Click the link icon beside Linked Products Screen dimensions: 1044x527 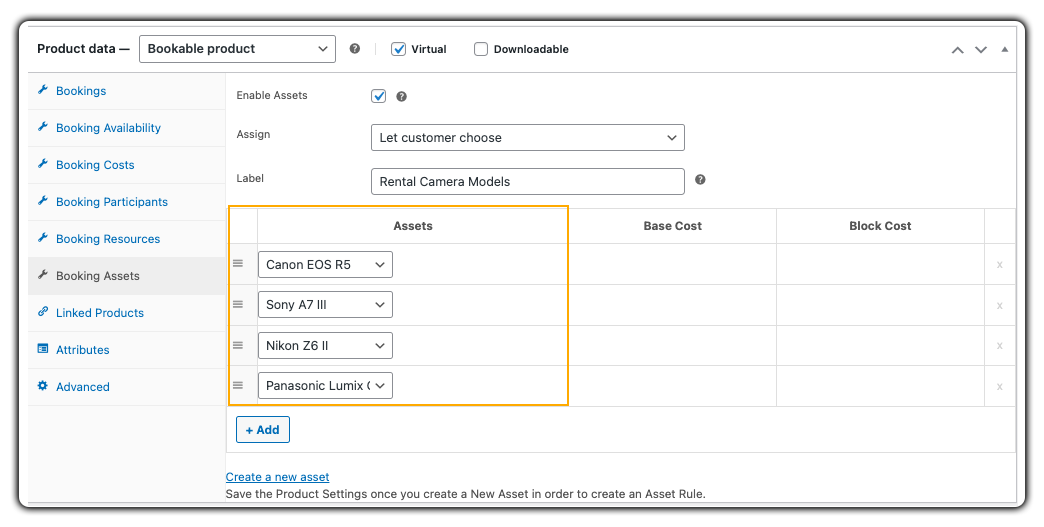pyautogui.click(x=43, y=311)
